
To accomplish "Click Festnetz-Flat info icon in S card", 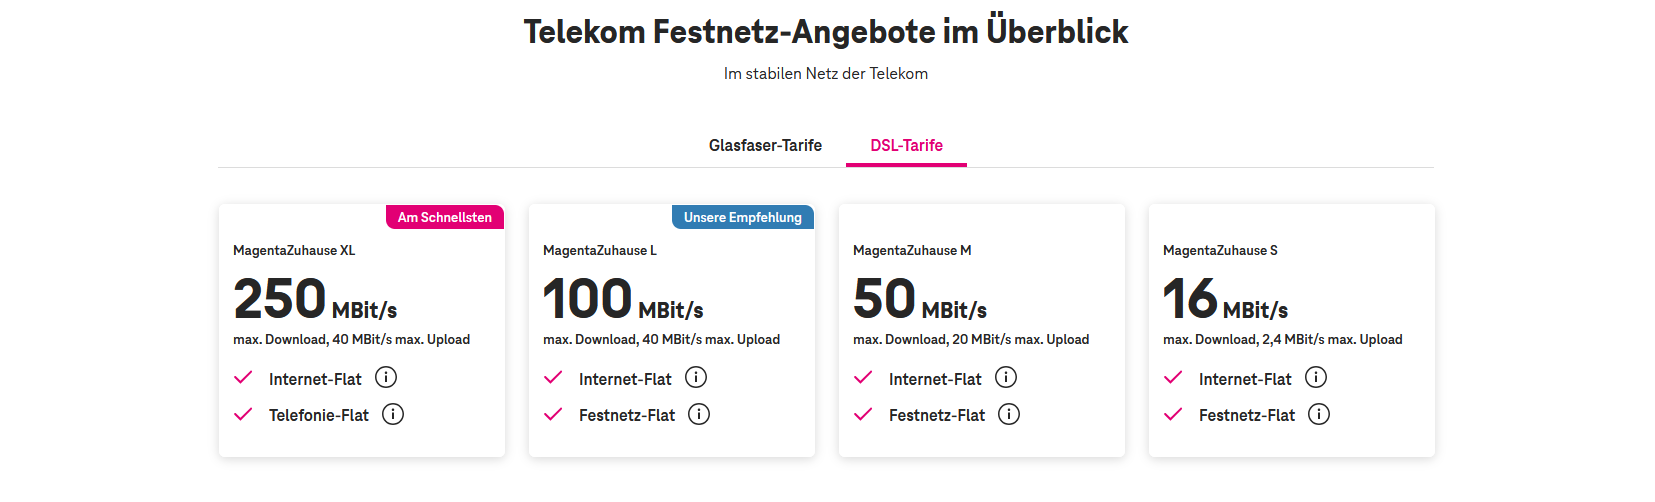I will coord(1319,414).
